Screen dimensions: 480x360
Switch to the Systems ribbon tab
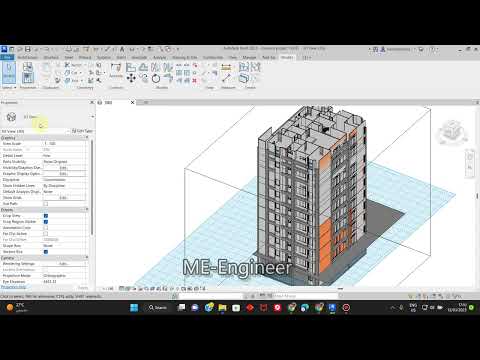(x=104, y=57)
